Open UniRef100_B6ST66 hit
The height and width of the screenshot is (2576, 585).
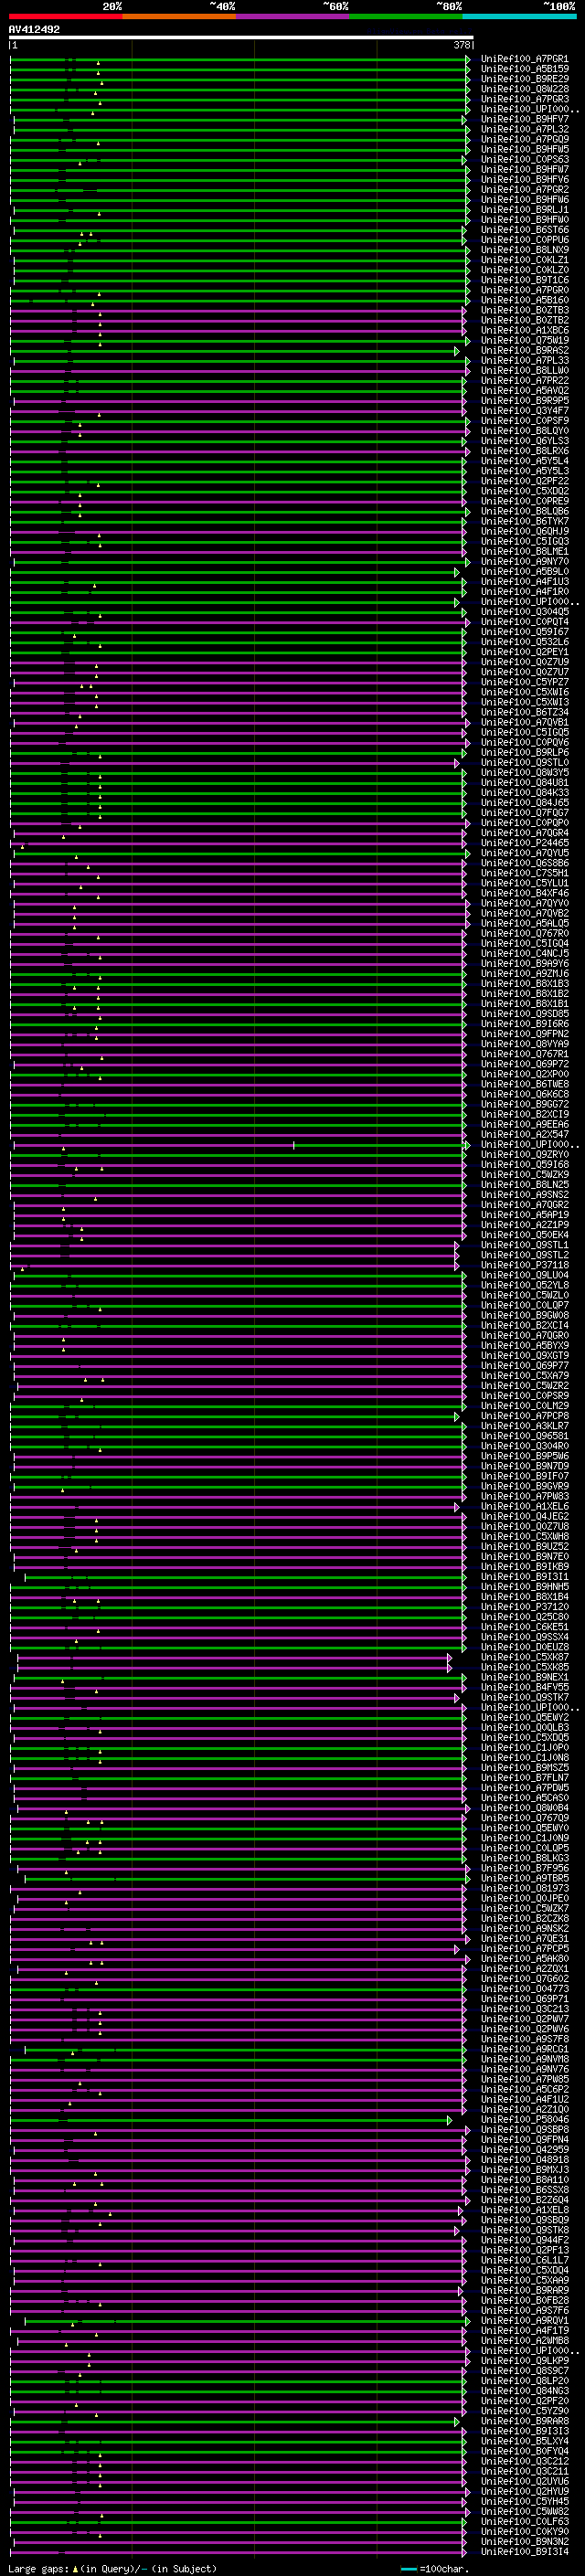point(524,230)
